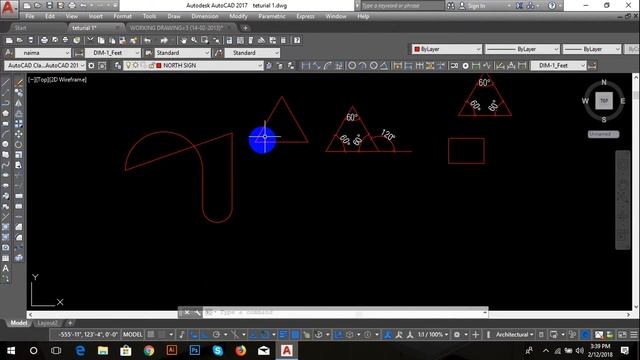Click TOP face on the ViewCube
The width and height of the screenshot is (640, 360).
click(x=604, y=101)
